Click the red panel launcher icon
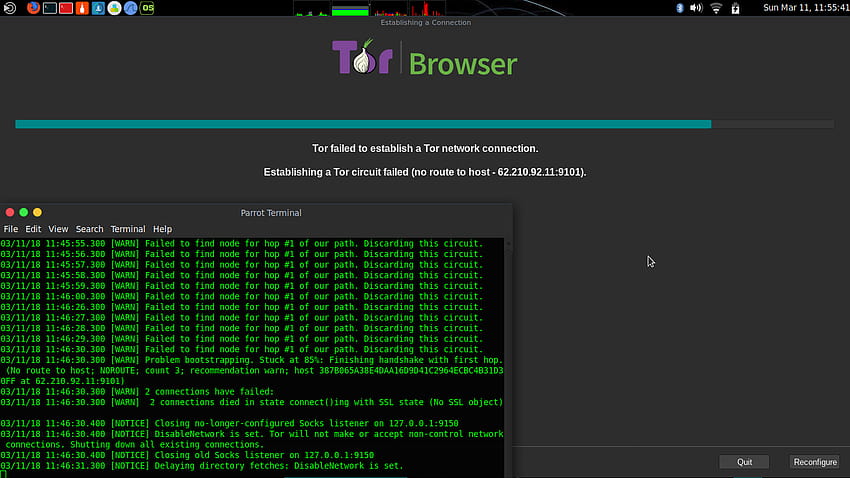Screen dimensions: 850x478 coord(66,8)
